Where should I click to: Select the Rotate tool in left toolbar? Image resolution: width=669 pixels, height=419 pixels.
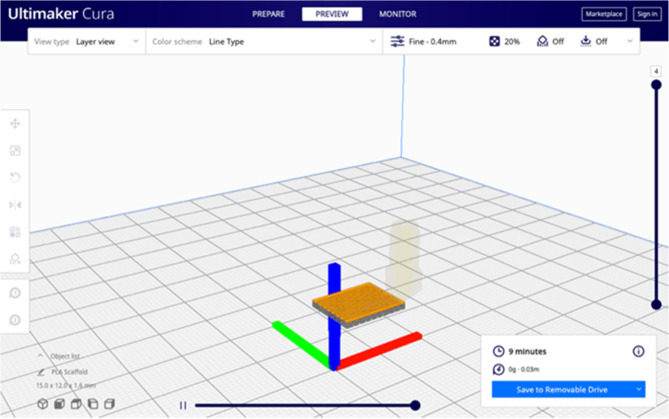(x=15, y=177)
